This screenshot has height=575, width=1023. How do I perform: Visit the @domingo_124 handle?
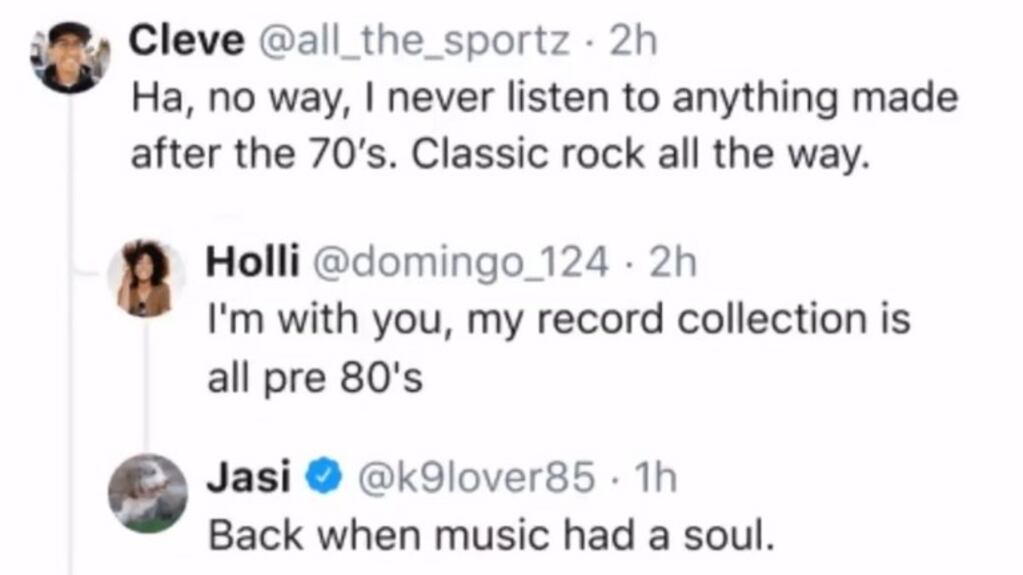pyautogui.click(x=461, y=262)
